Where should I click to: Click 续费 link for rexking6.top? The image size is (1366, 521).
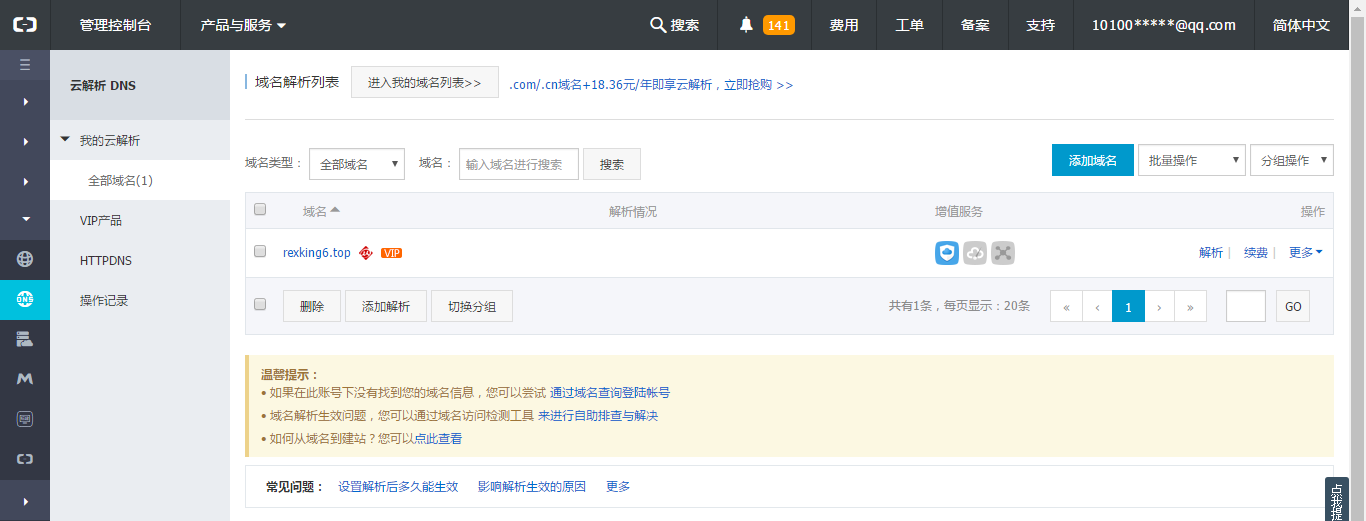(x=1256, y=253)
